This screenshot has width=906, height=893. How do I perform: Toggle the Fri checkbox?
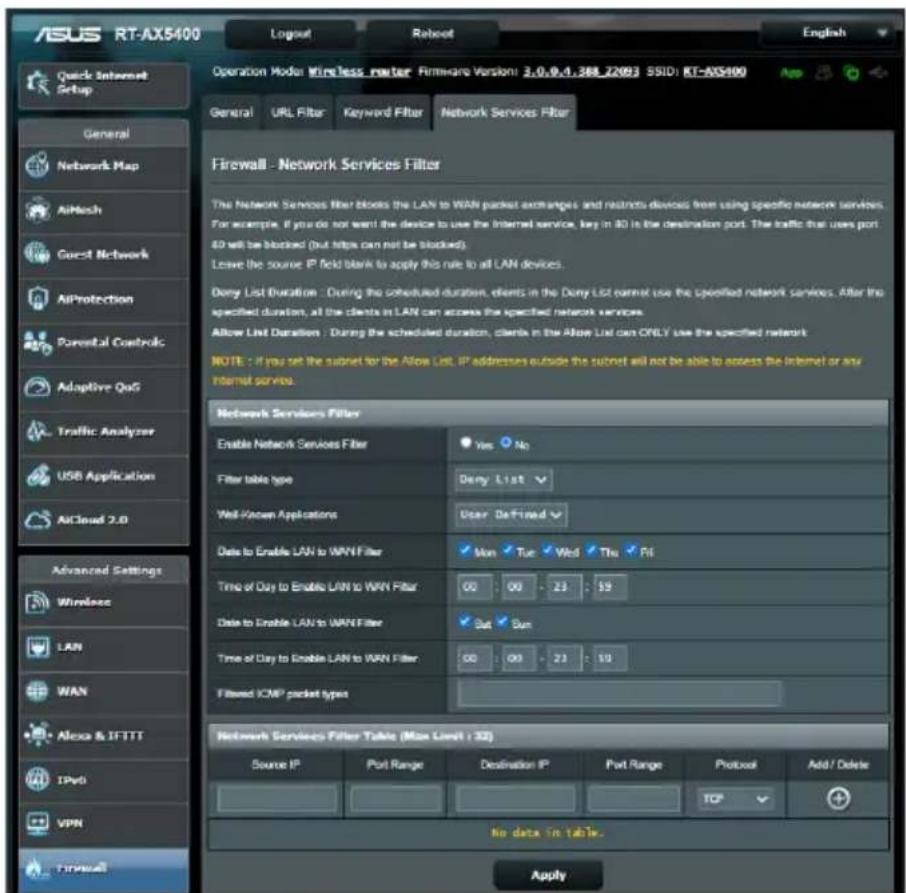click(x=631, y=549)
